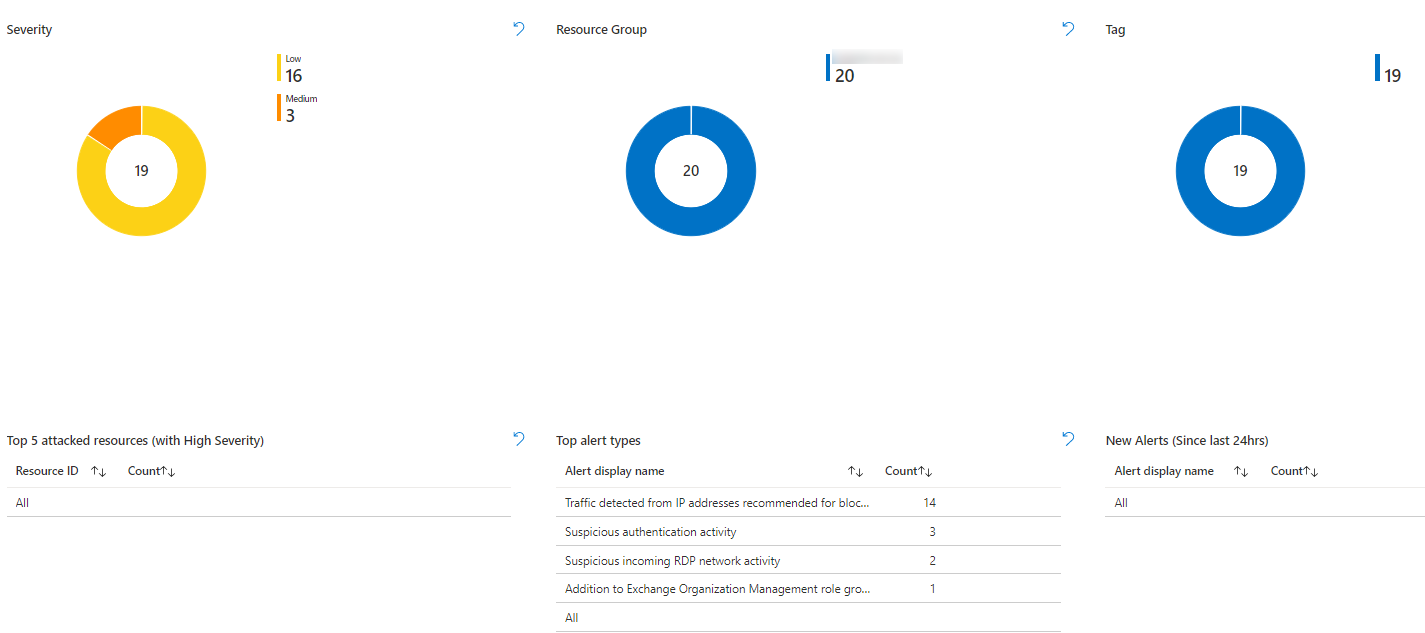The height and width of the screenshot is (633, 1425).
Task: Sort attacked resources by Resource ID
Action: coord(98,471)
